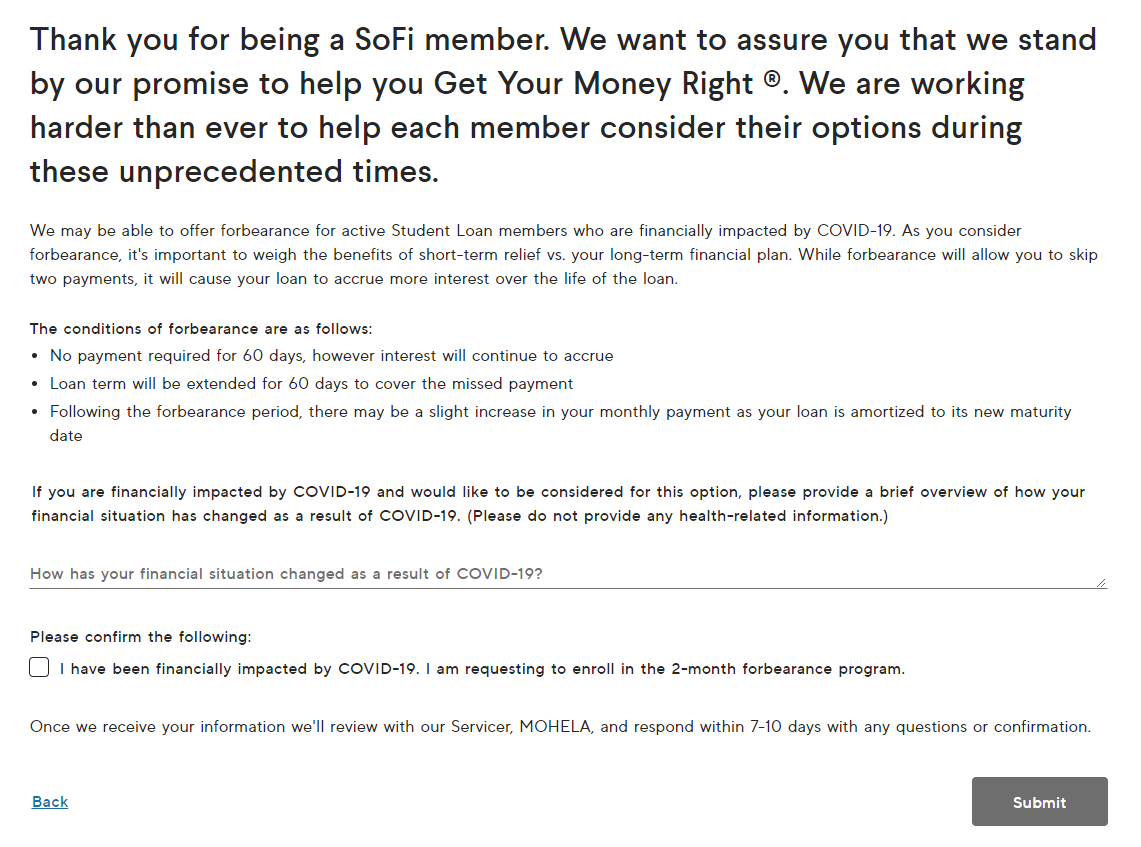This screenshot has height=847, width=1141.
Task: Click the health-related information parenthetical note
Action: pos(677,516)
